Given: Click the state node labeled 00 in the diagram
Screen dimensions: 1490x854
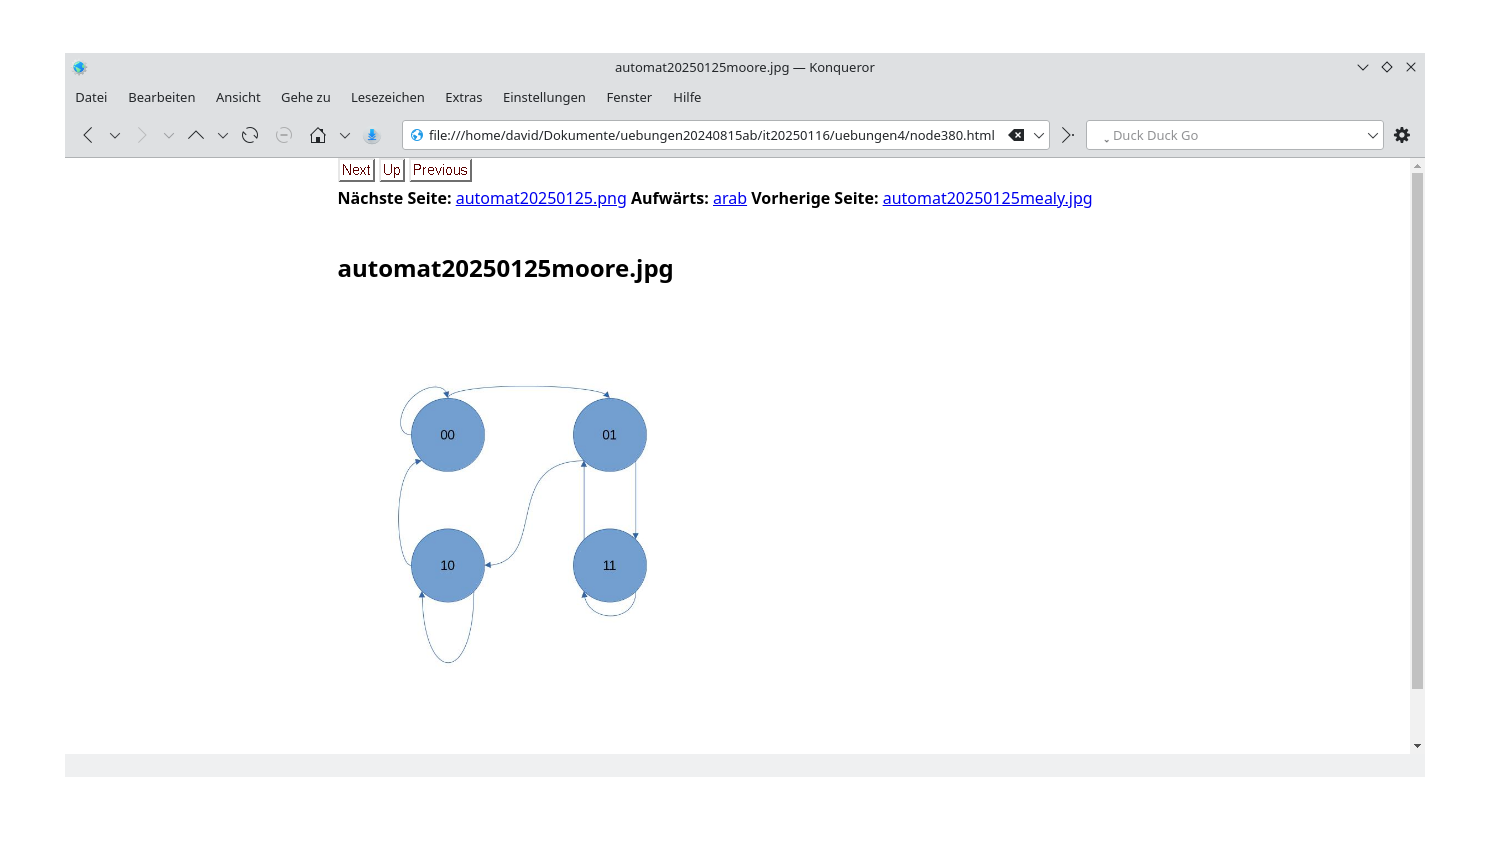Looking at the screenshot, I should coord(447,434).
